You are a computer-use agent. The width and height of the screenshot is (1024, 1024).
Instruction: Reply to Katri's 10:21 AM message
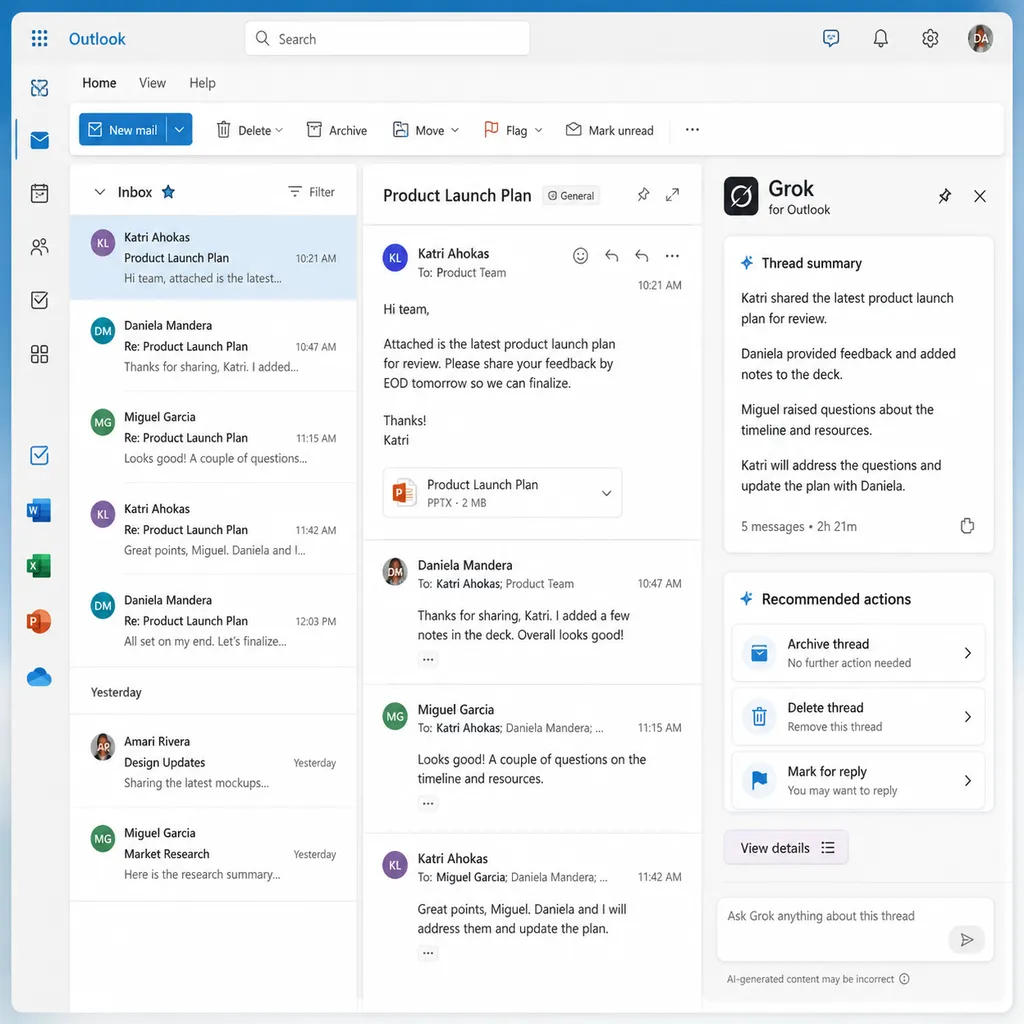611,256
